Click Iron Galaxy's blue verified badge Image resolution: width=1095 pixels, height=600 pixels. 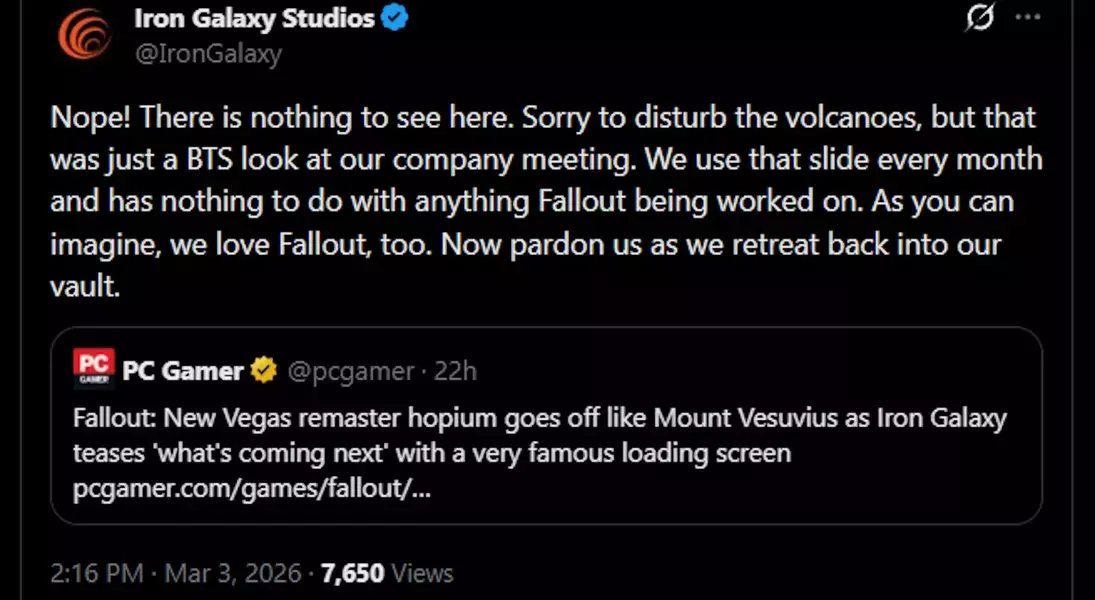396,18
